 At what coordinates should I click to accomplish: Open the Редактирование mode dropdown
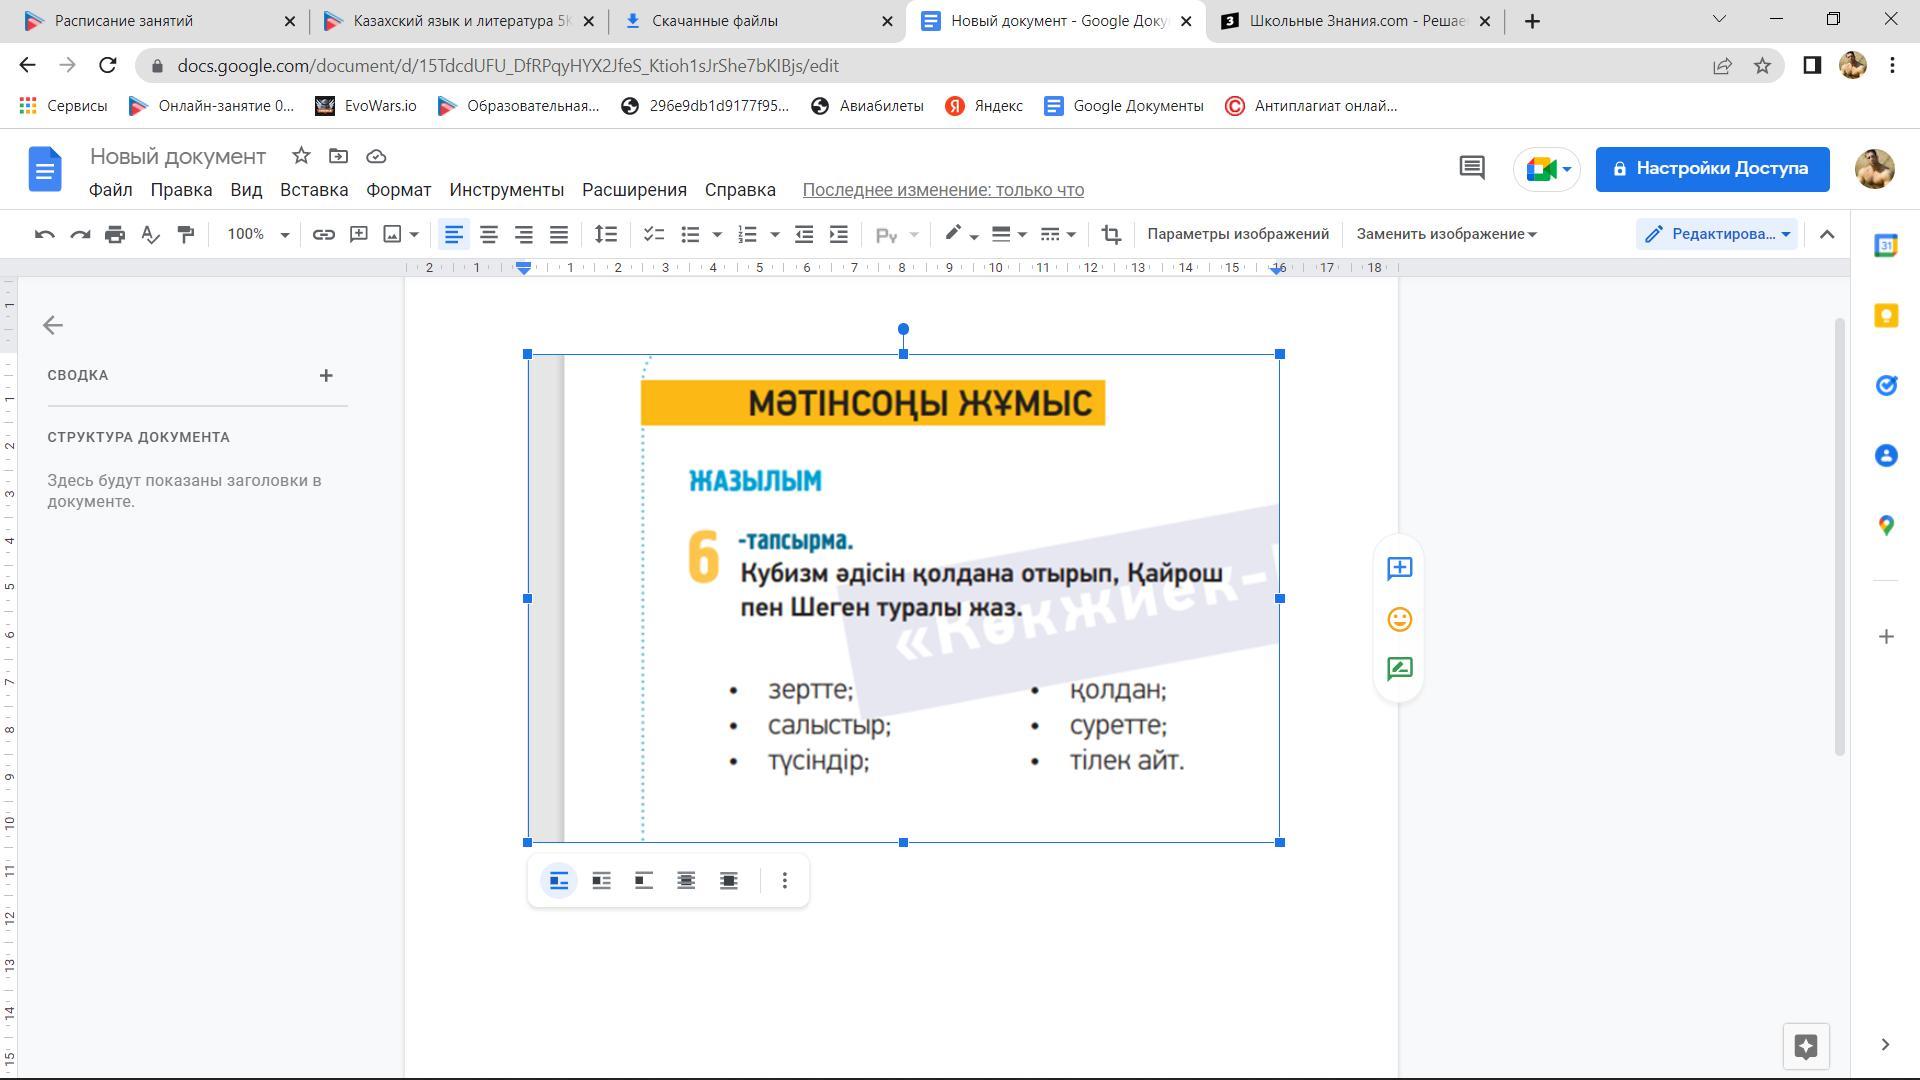1717,234
